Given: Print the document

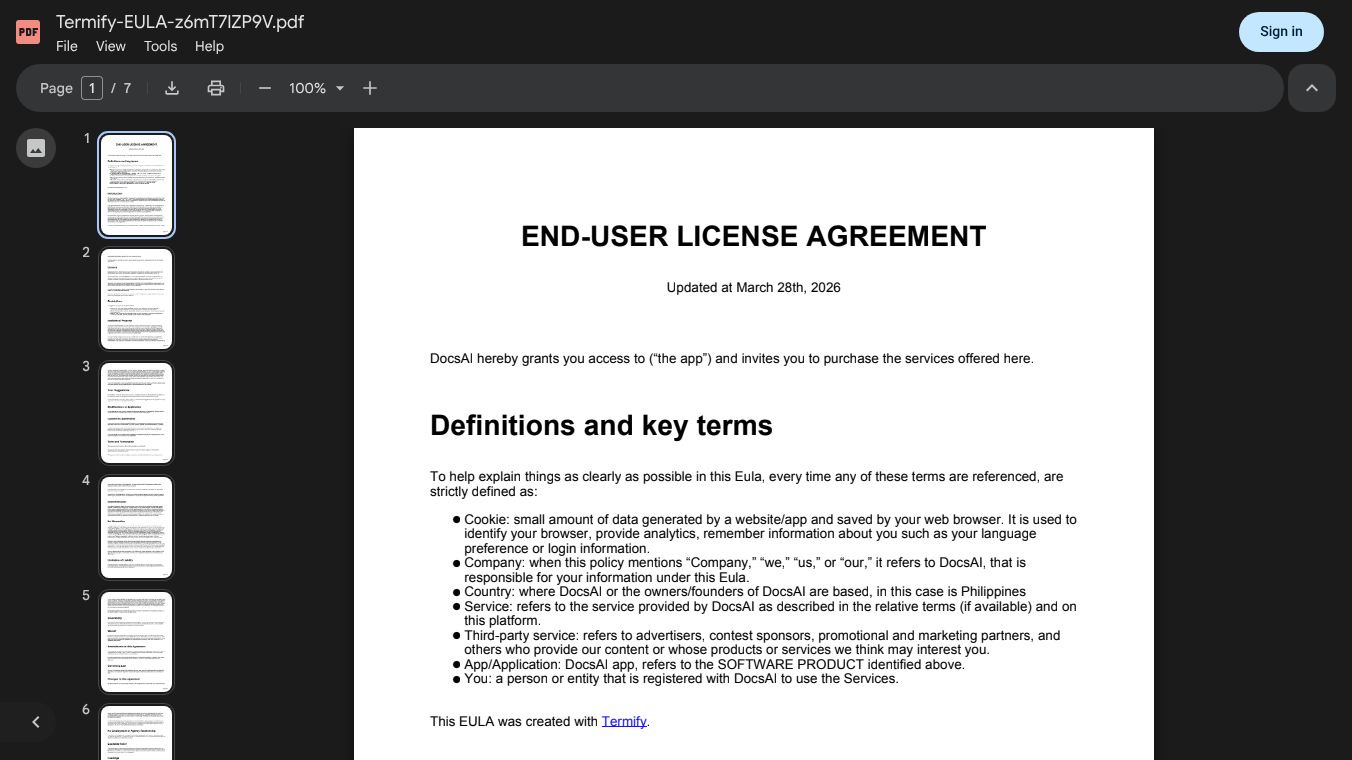Looking at the screenshot, I should [216, 88].
